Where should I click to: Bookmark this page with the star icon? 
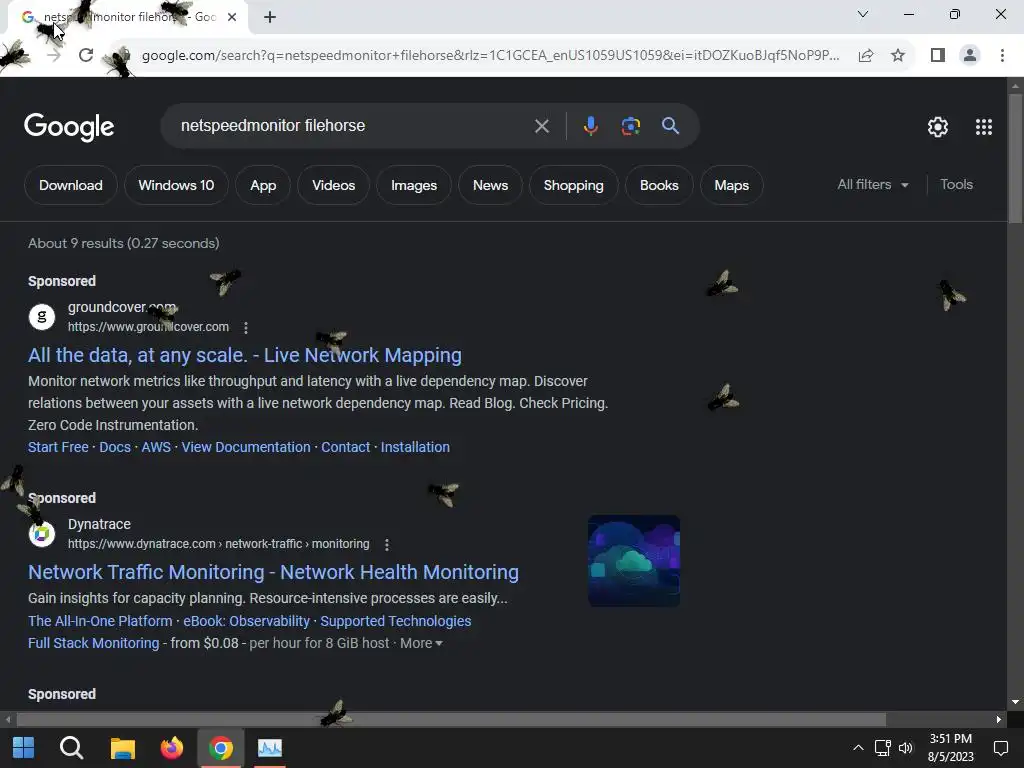(x=898, y=56)
